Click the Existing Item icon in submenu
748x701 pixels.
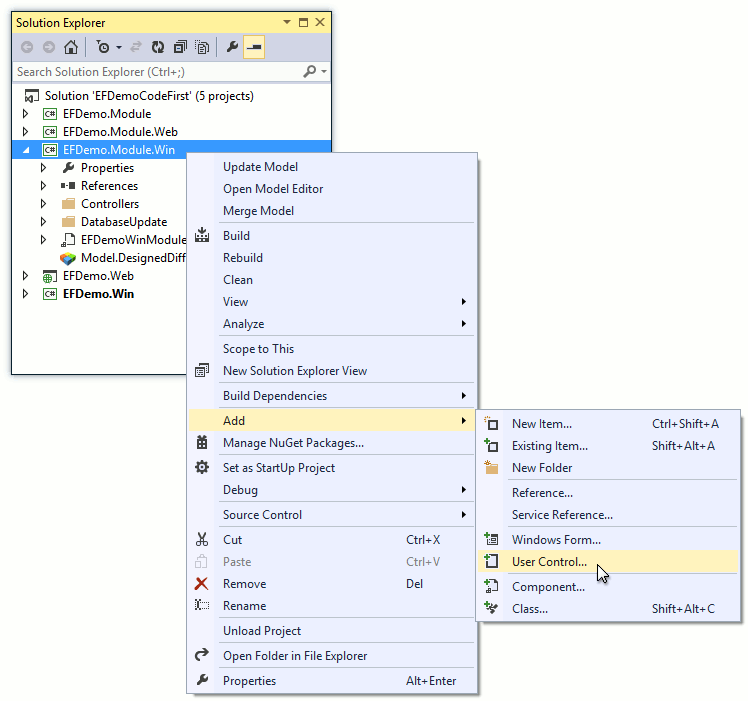pos(491,445)
